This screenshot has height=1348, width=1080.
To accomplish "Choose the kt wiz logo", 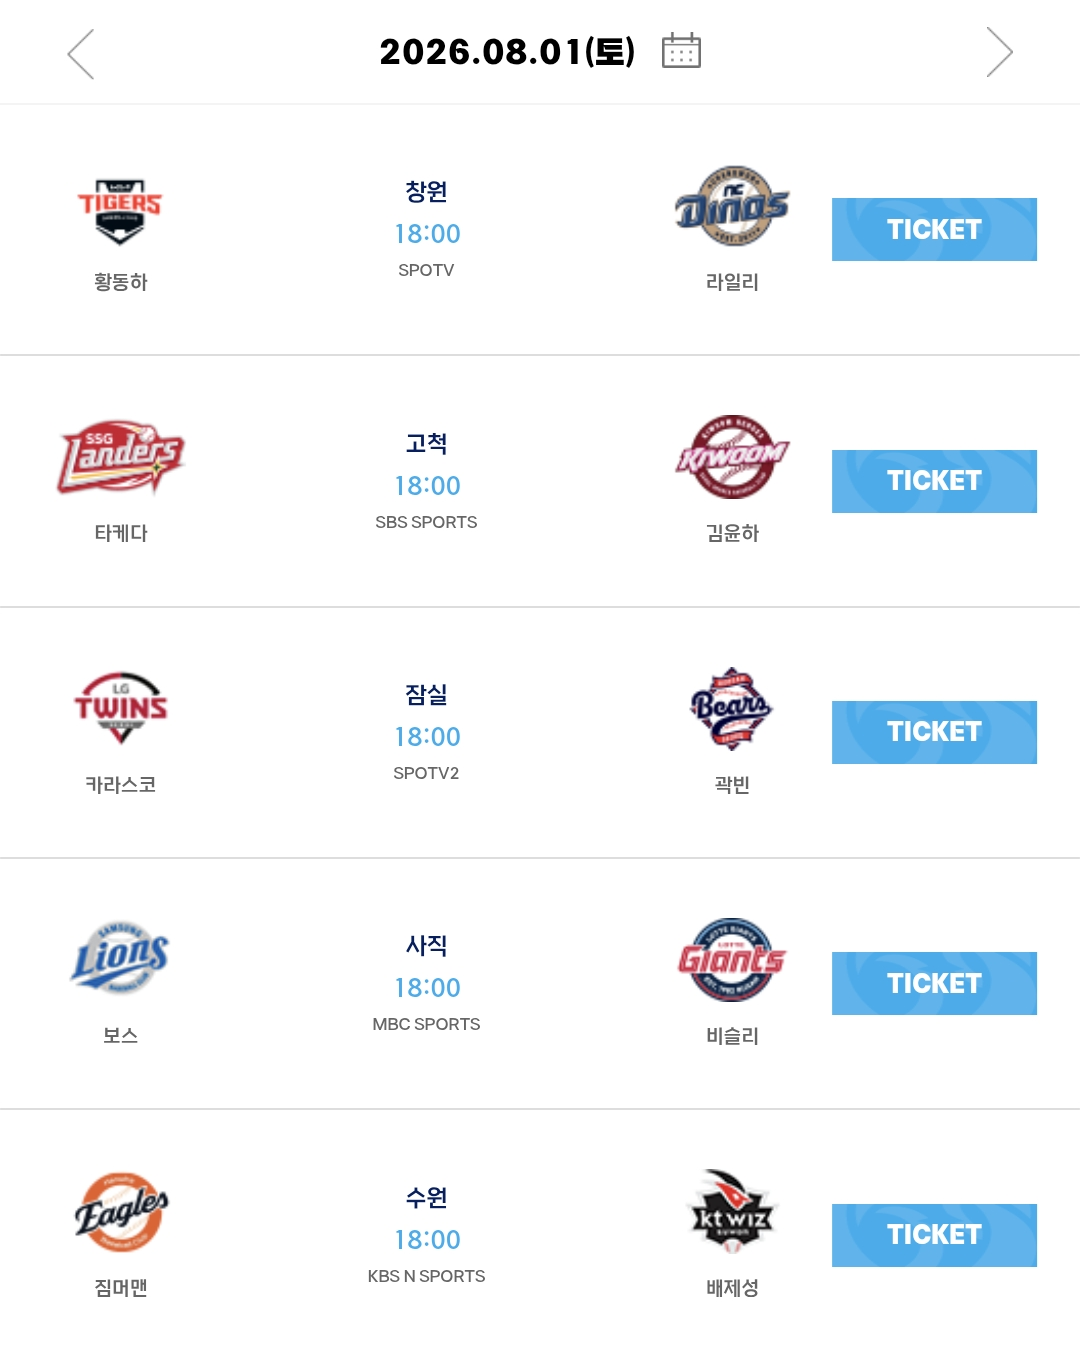I will [732, 1211].
